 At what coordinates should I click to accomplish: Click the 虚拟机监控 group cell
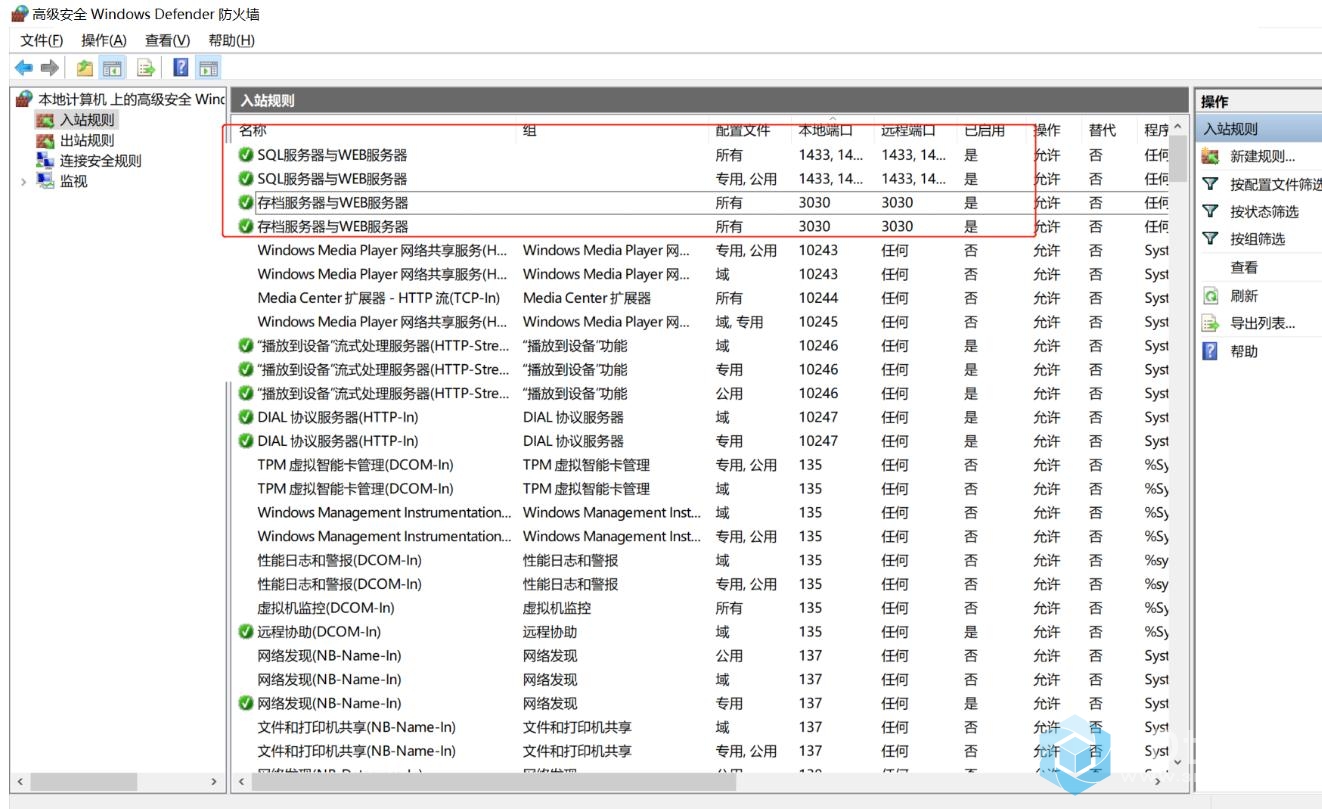coord(557,608)
